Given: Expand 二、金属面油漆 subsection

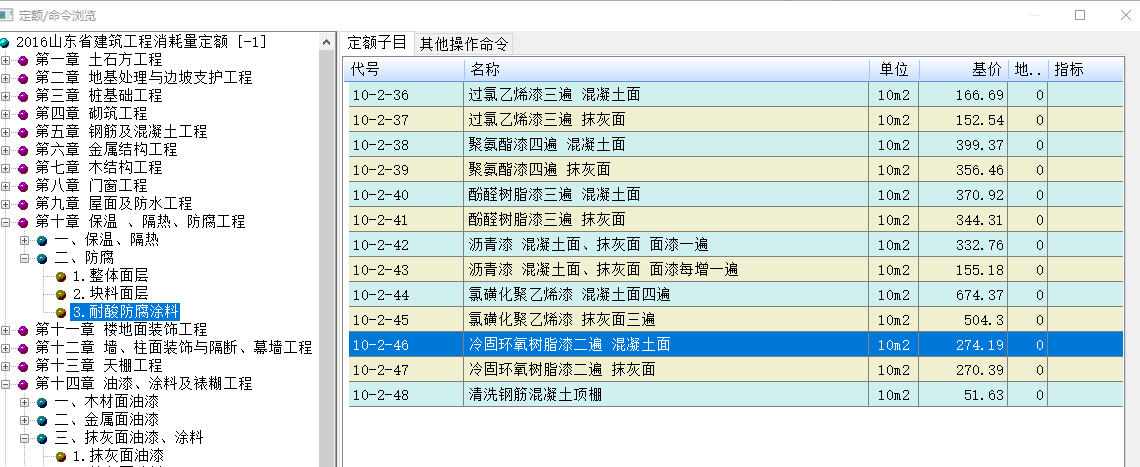Looking at the screenshot, I should tap(25, 420).
